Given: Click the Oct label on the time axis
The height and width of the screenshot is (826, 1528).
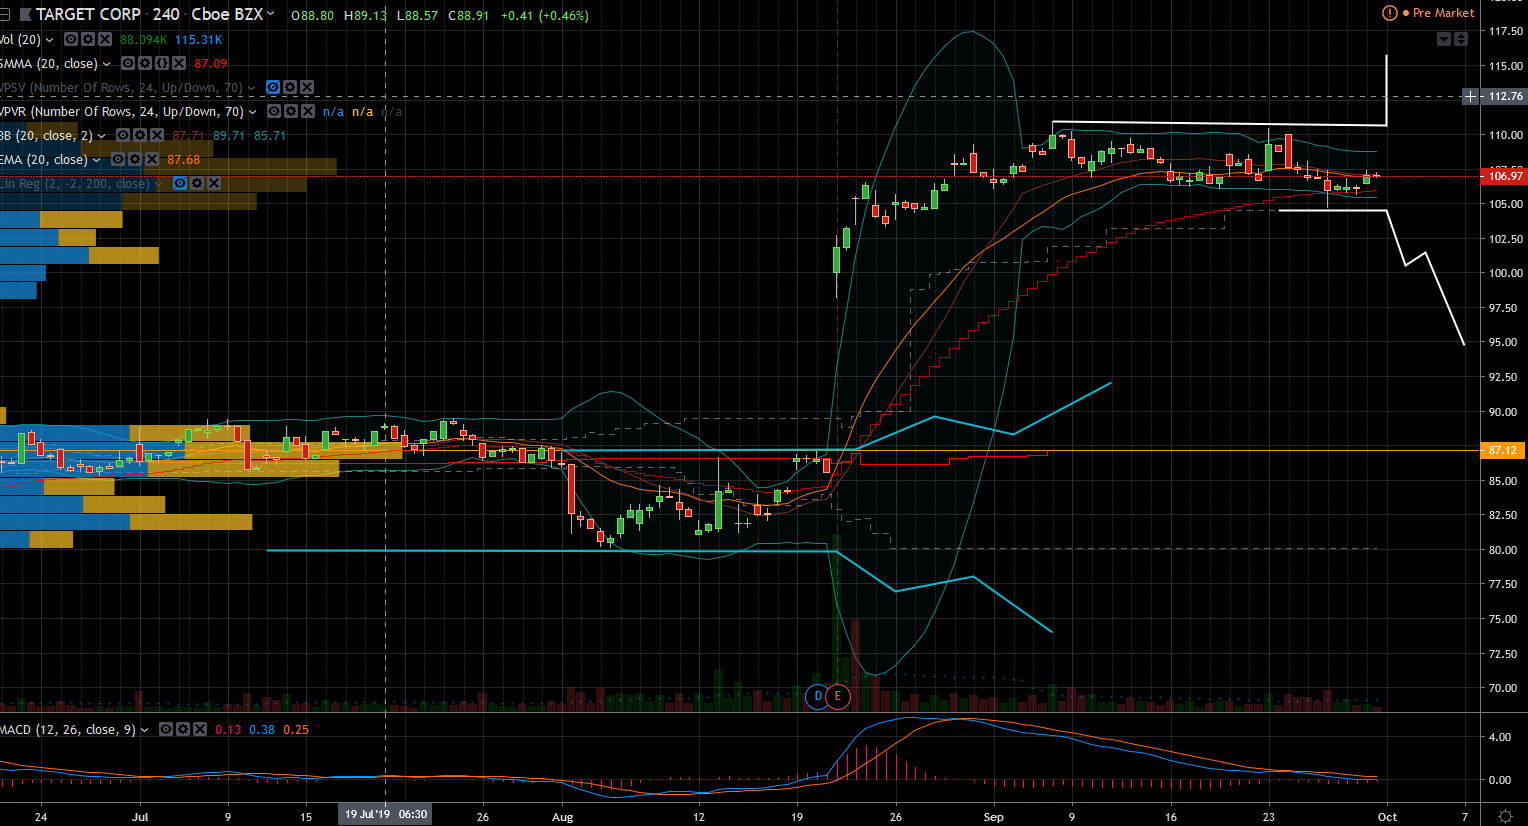Looking at the screenshot, I should [1387, 817].
